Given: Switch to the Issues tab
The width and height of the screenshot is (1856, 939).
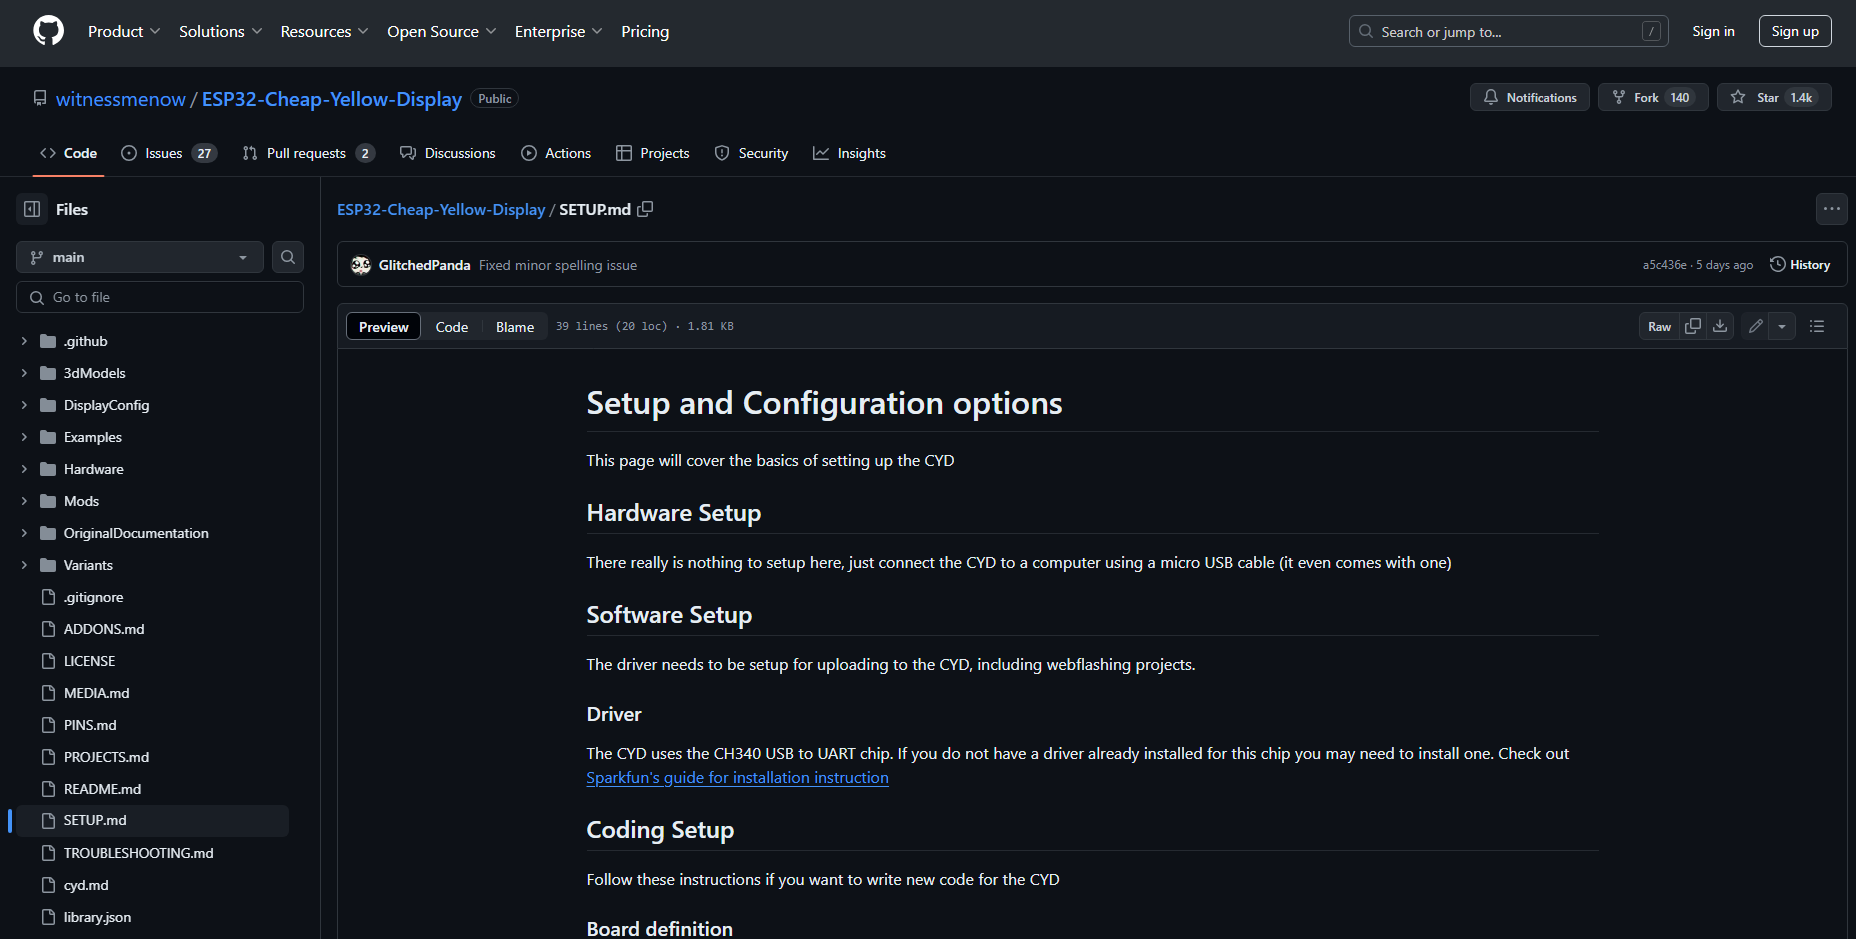Looking at the screenshot, I should click(x=169, y=153).
